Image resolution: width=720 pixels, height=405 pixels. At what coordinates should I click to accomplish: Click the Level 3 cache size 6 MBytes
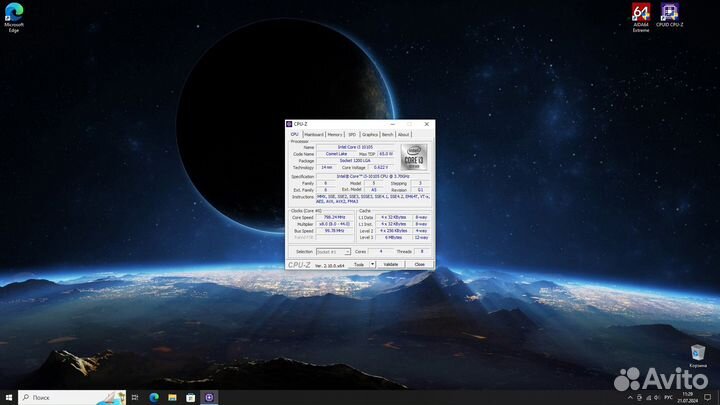coord(393,237)
